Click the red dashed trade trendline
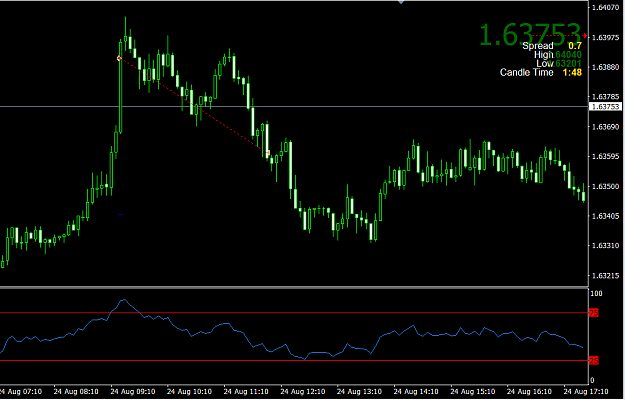Screen dimensions: 625x400 pos(193,106)
